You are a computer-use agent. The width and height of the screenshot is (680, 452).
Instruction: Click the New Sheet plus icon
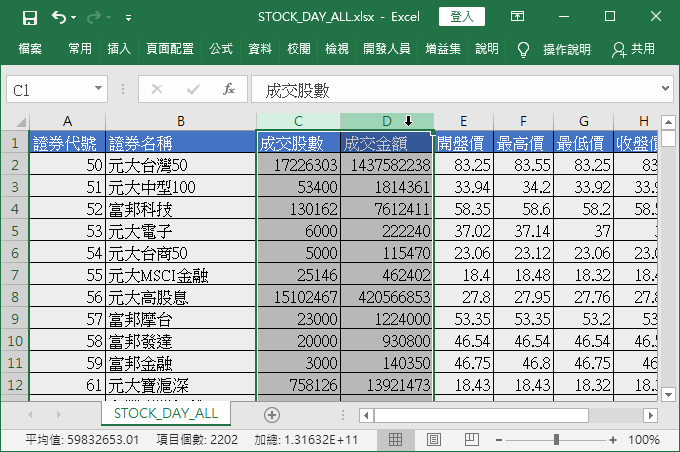coord(272,415)
